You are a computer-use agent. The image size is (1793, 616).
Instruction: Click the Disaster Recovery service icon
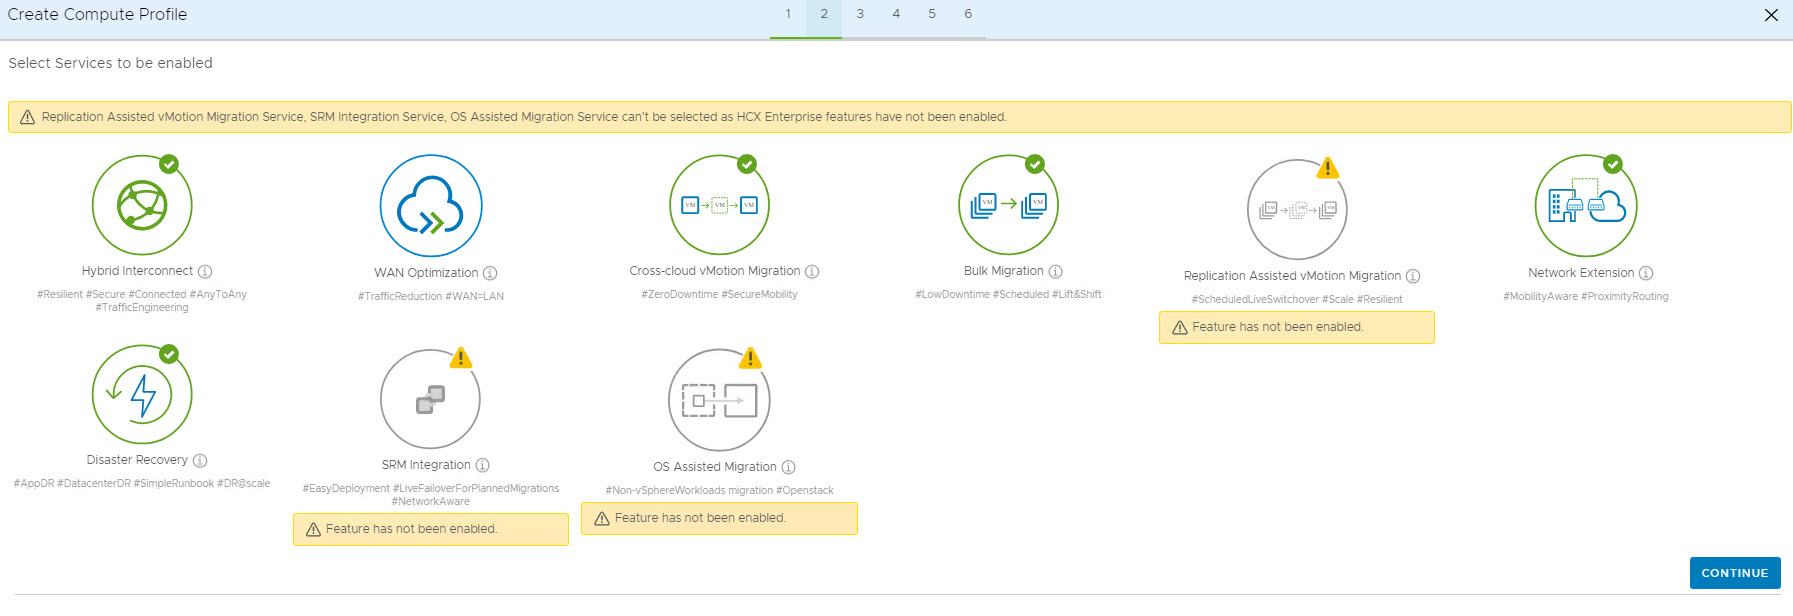(x=142, y=395)
